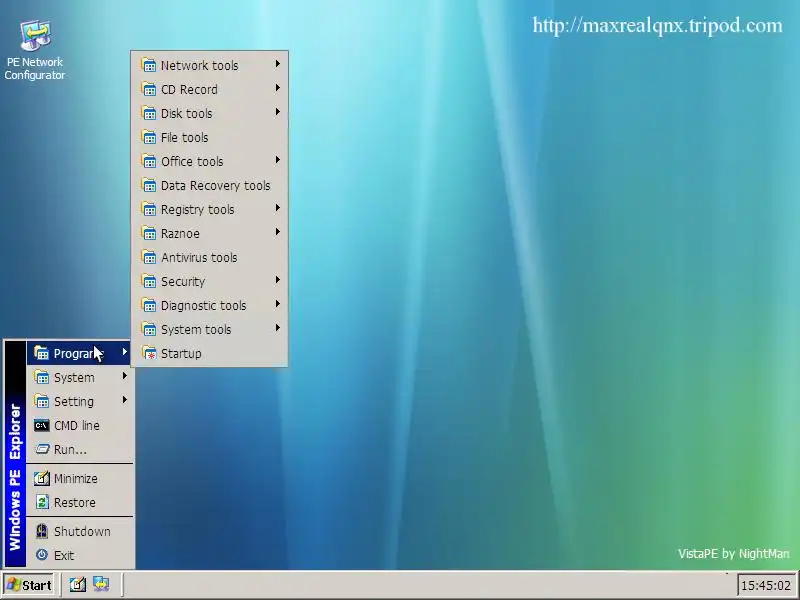Click the Diagnostic tools folder icon

(148, 305)
